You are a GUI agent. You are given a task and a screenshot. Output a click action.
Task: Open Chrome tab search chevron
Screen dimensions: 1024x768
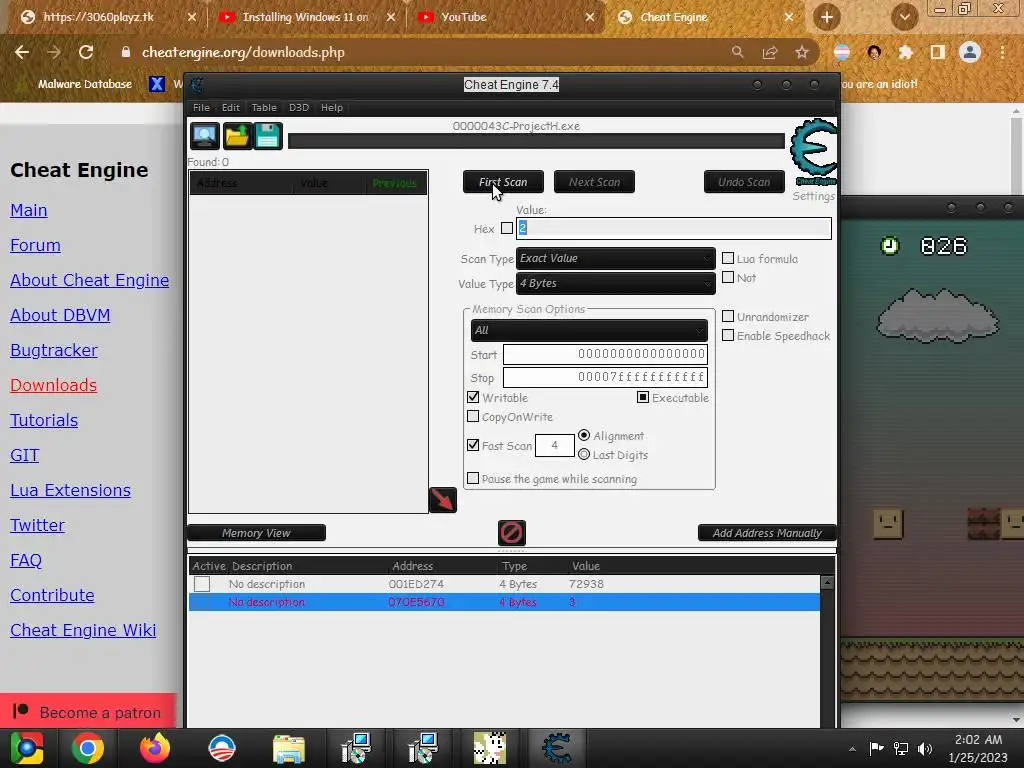coord(904,17)
